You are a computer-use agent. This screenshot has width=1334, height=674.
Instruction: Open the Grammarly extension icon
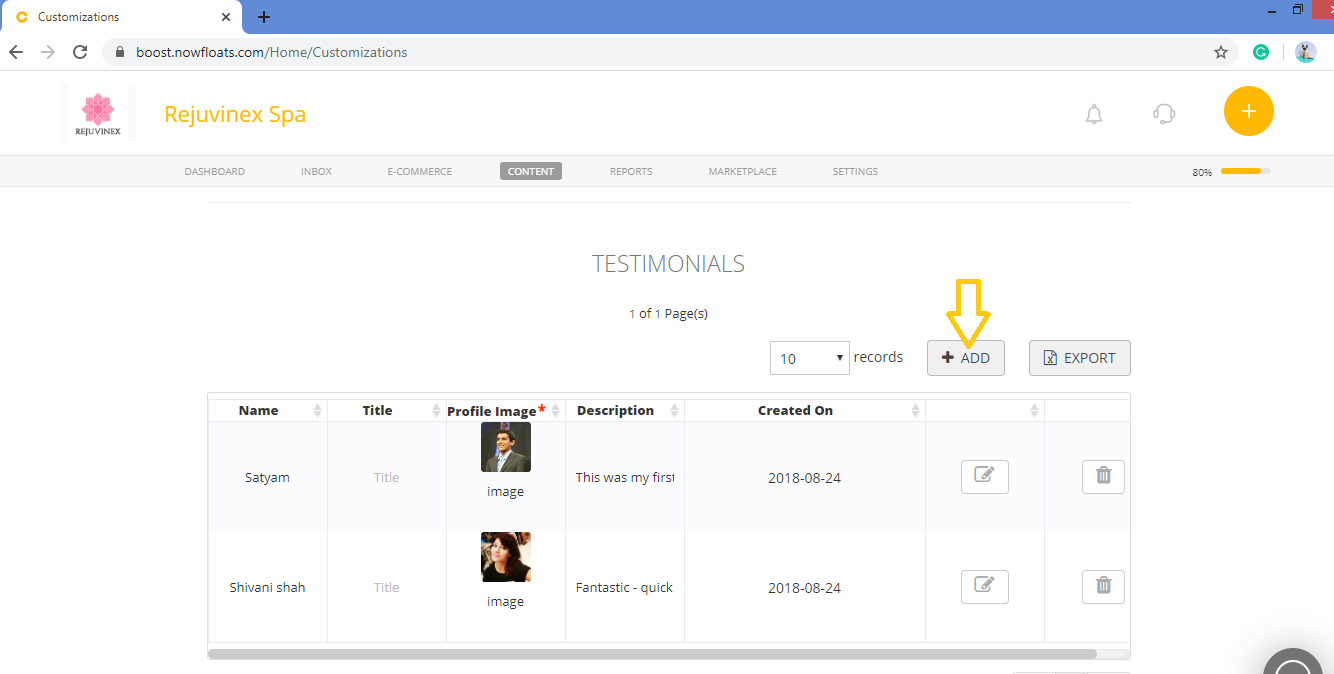point(1262,52)
